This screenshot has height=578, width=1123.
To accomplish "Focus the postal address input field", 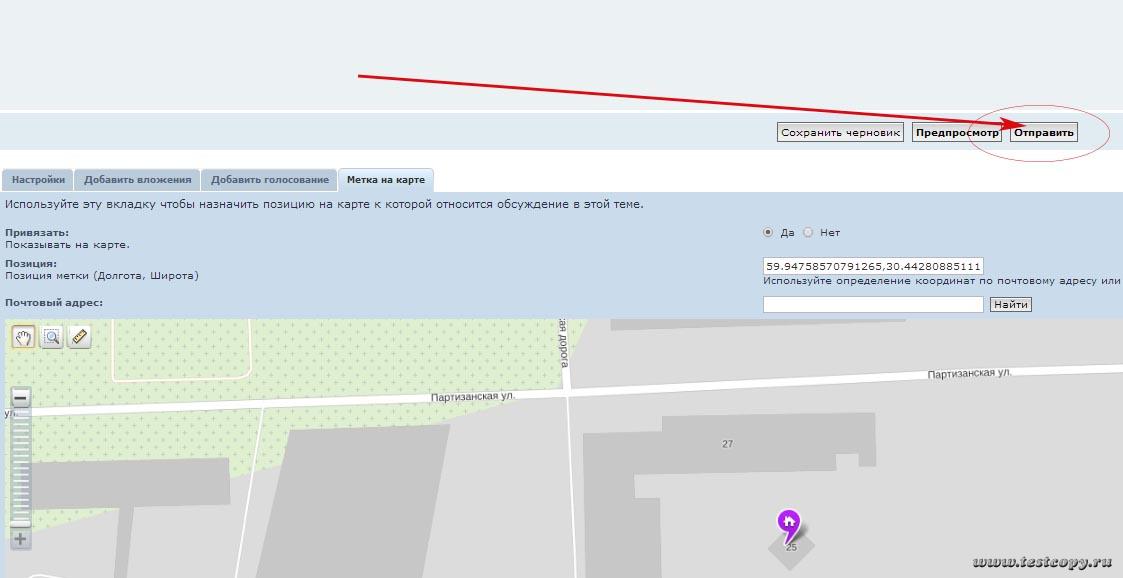I will pyautogui.click(x=873, y=304).
